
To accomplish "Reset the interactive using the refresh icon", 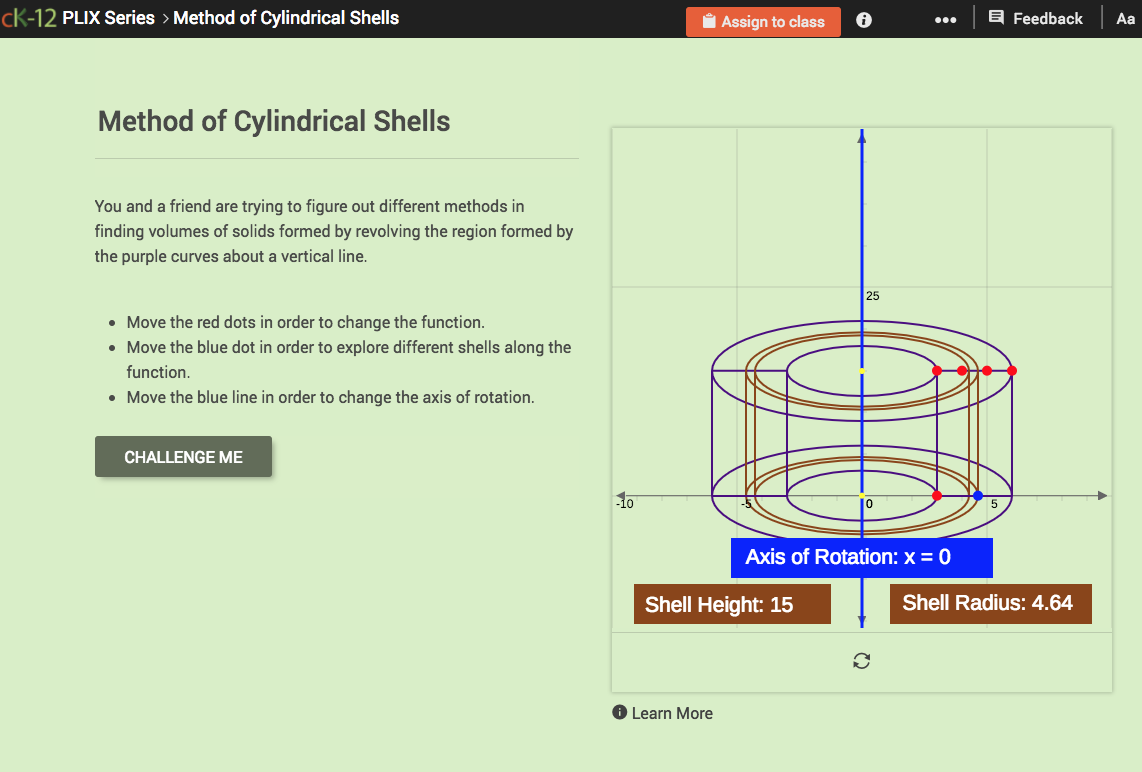I will click(861, 661).
